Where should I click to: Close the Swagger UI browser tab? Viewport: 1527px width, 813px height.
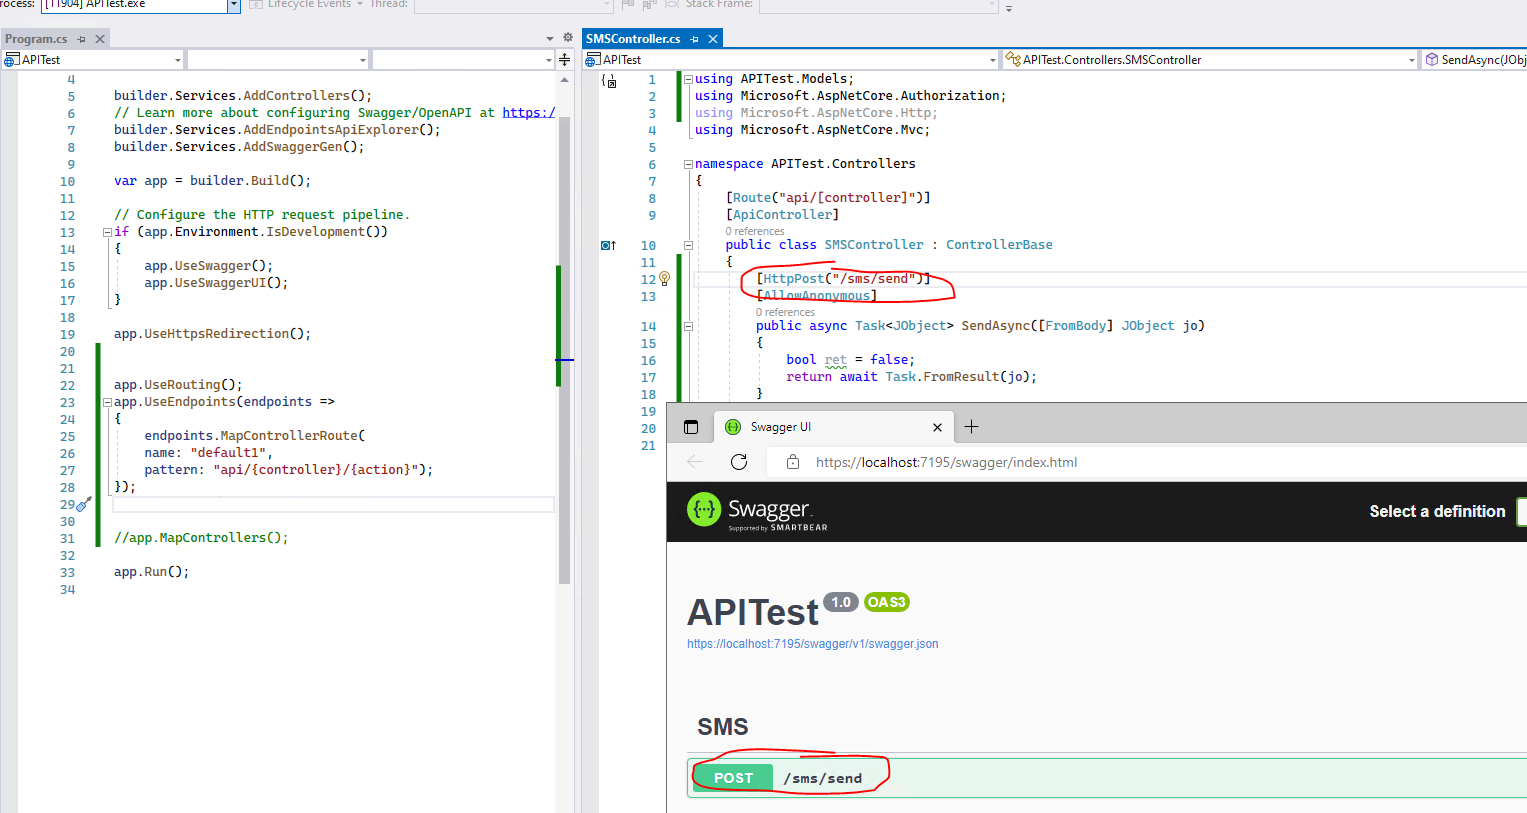(937, 427)
